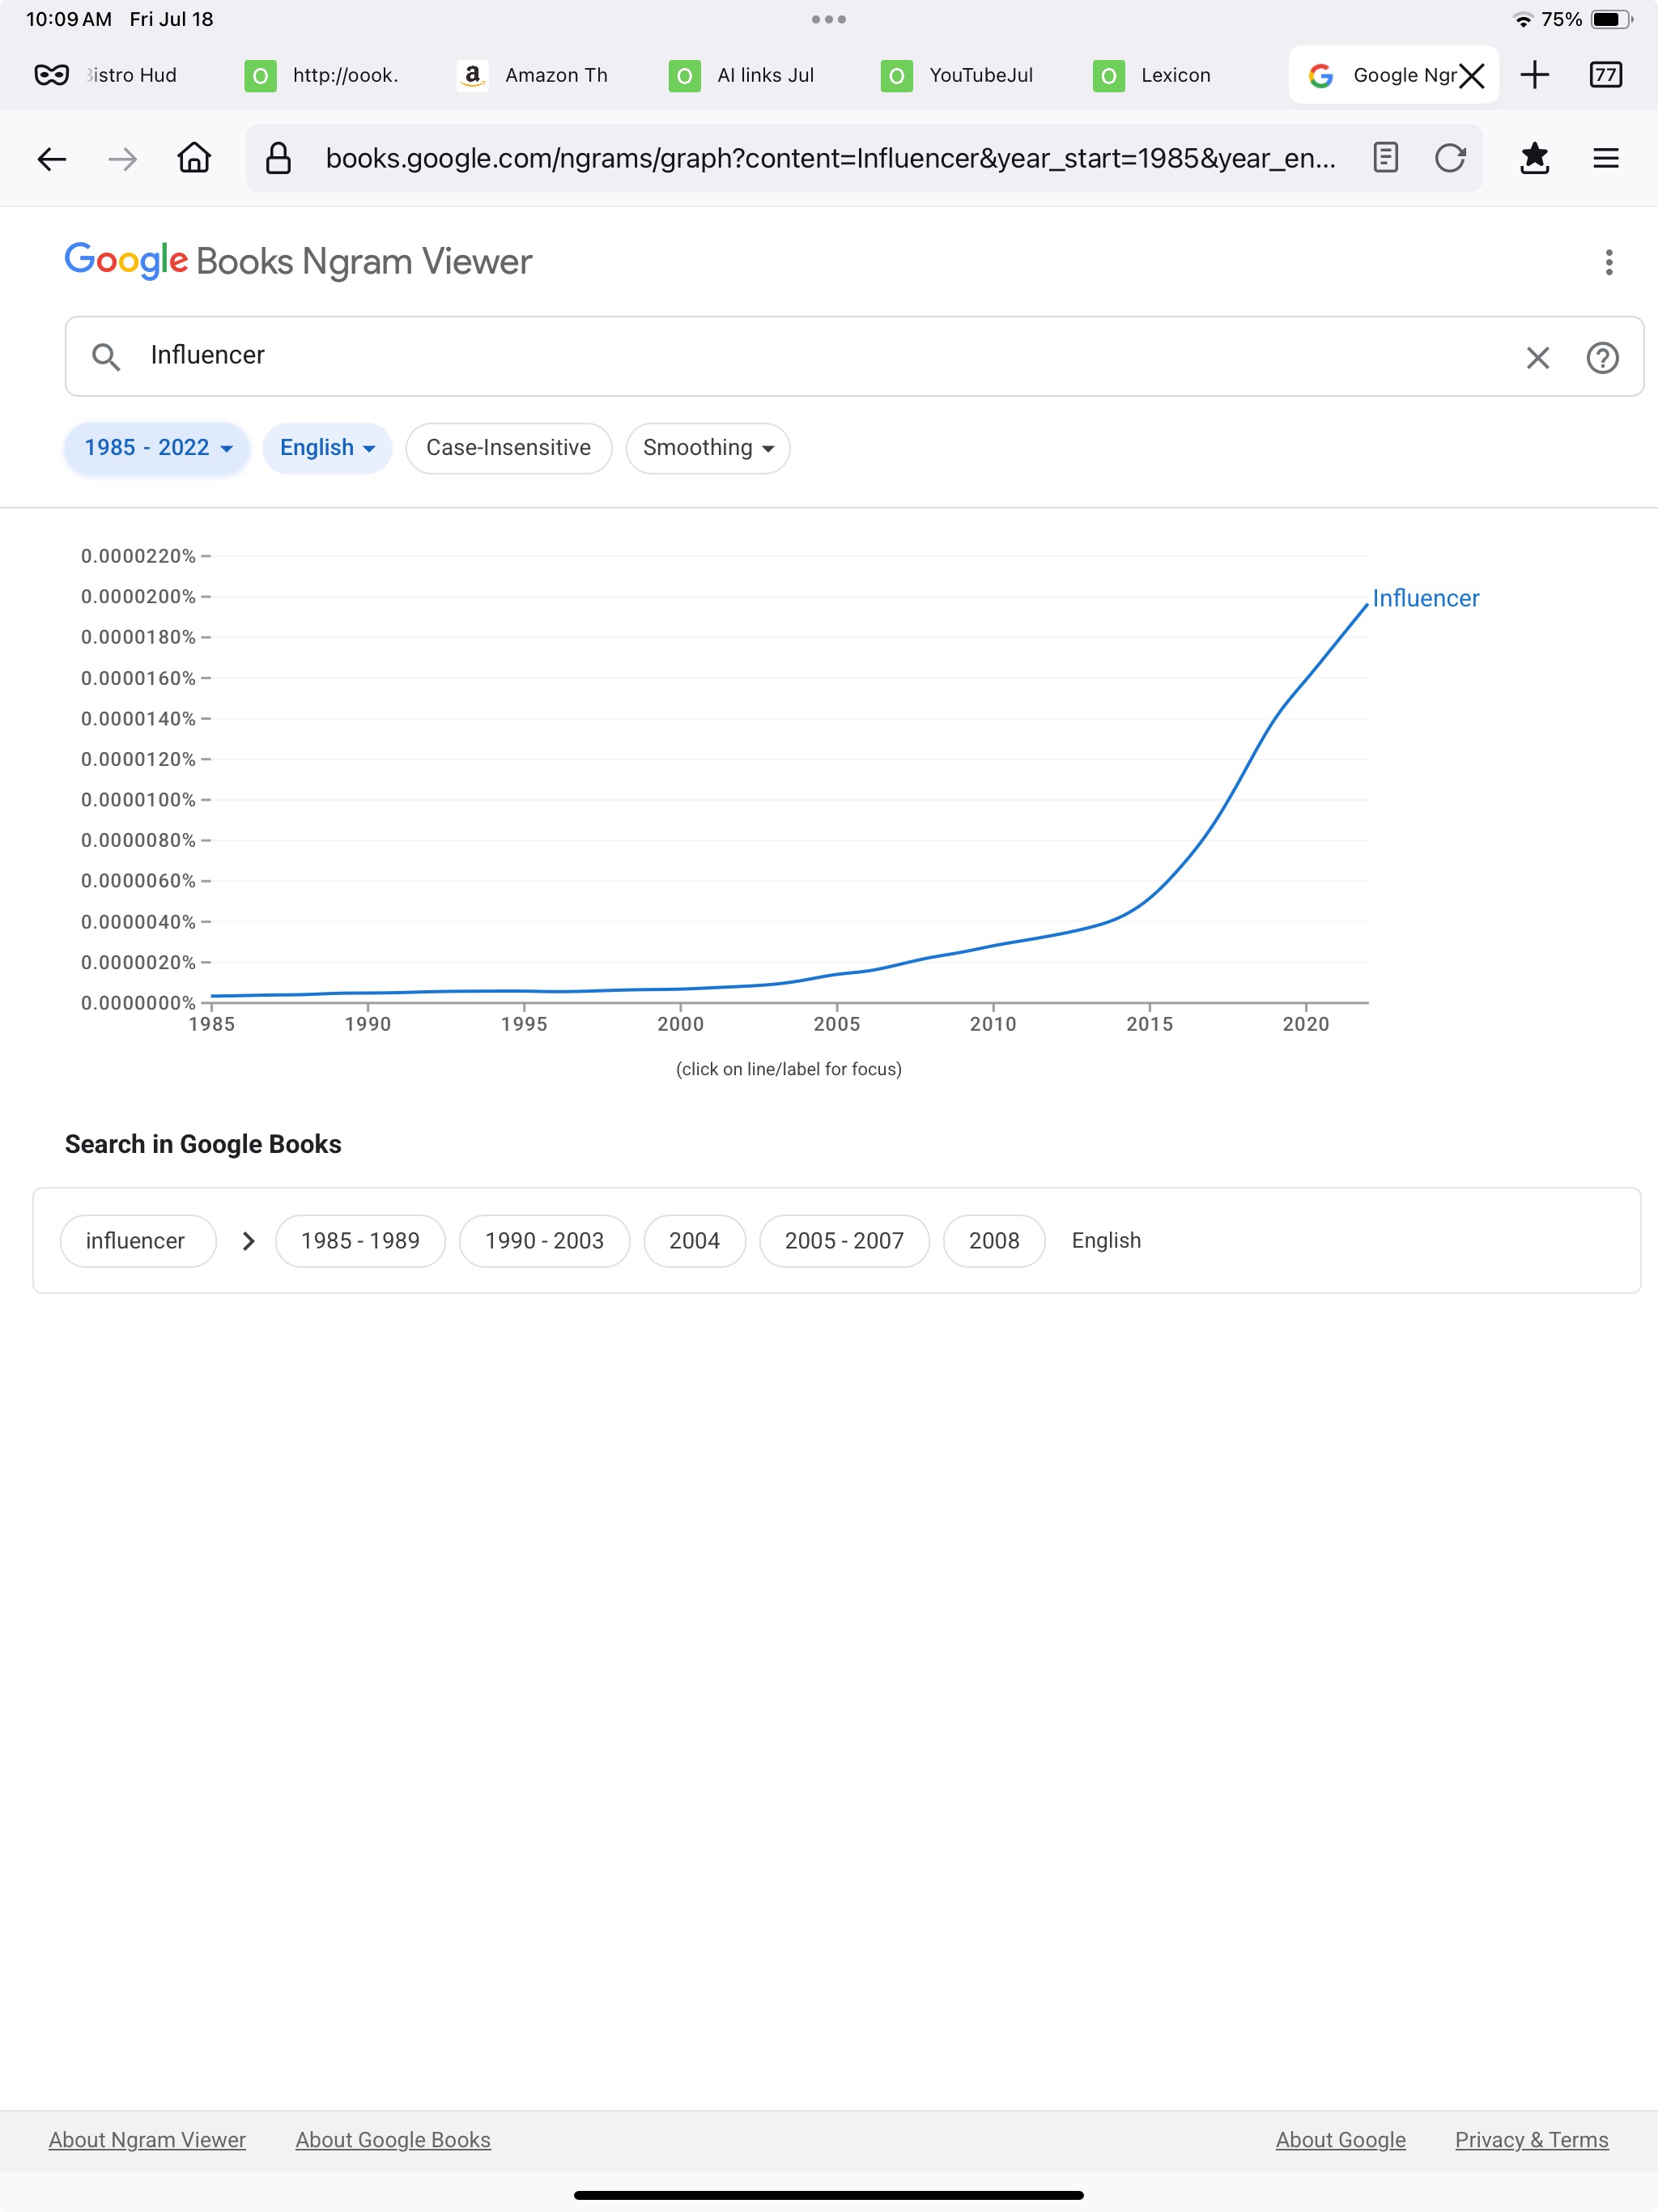
Task: Click the 0.0000200% y-axis label
Action: tap(138, 596)
